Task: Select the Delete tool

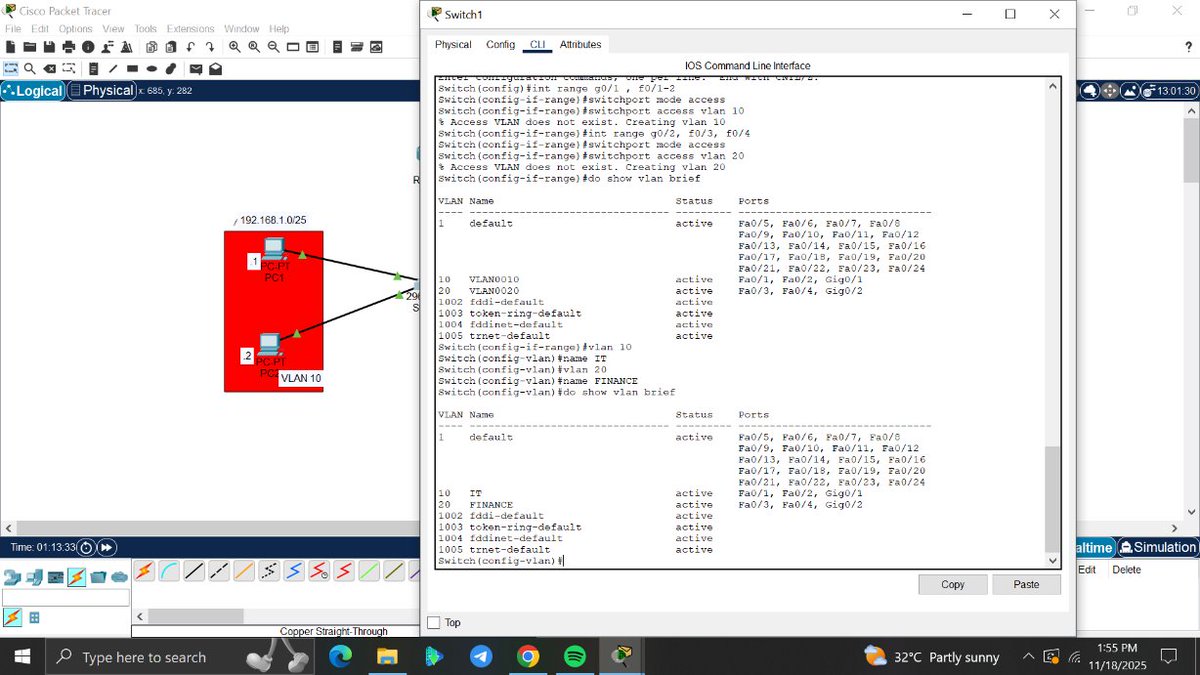Action: [x=49, y=68]
